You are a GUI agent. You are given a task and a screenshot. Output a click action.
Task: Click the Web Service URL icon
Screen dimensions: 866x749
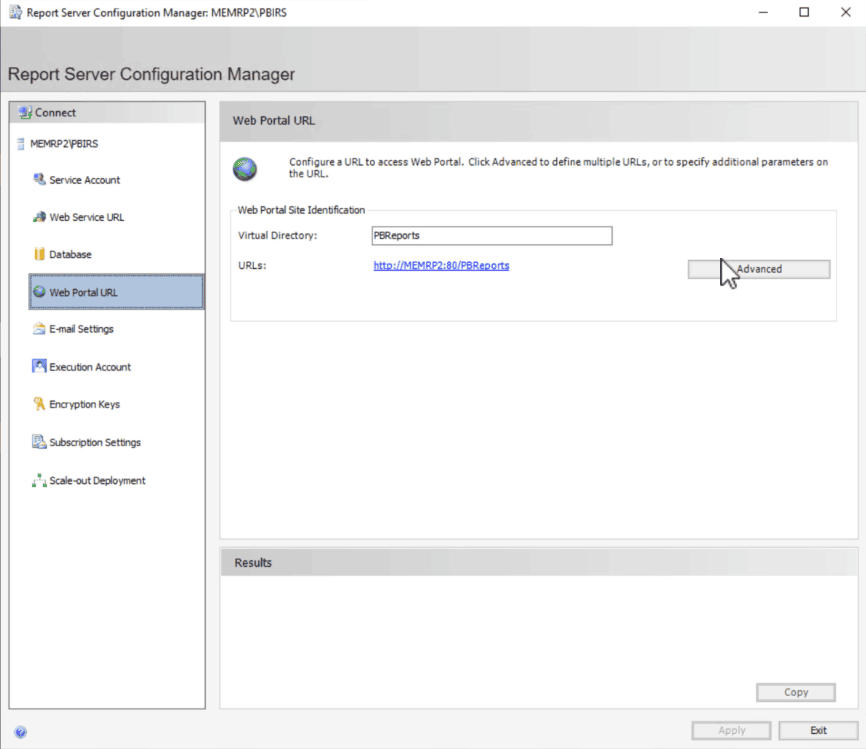click(39, 217)
